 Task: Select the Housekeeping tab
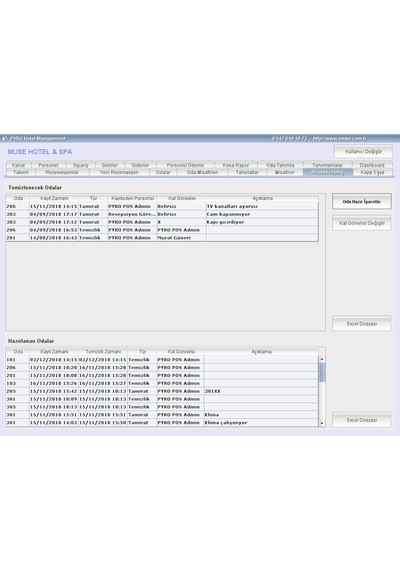pyautogui.click(x=328, y=172)
